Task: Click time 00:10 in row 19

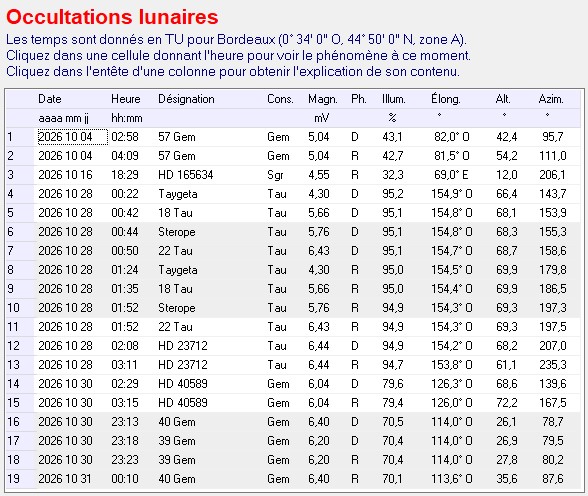Action: tap(125, 479)
